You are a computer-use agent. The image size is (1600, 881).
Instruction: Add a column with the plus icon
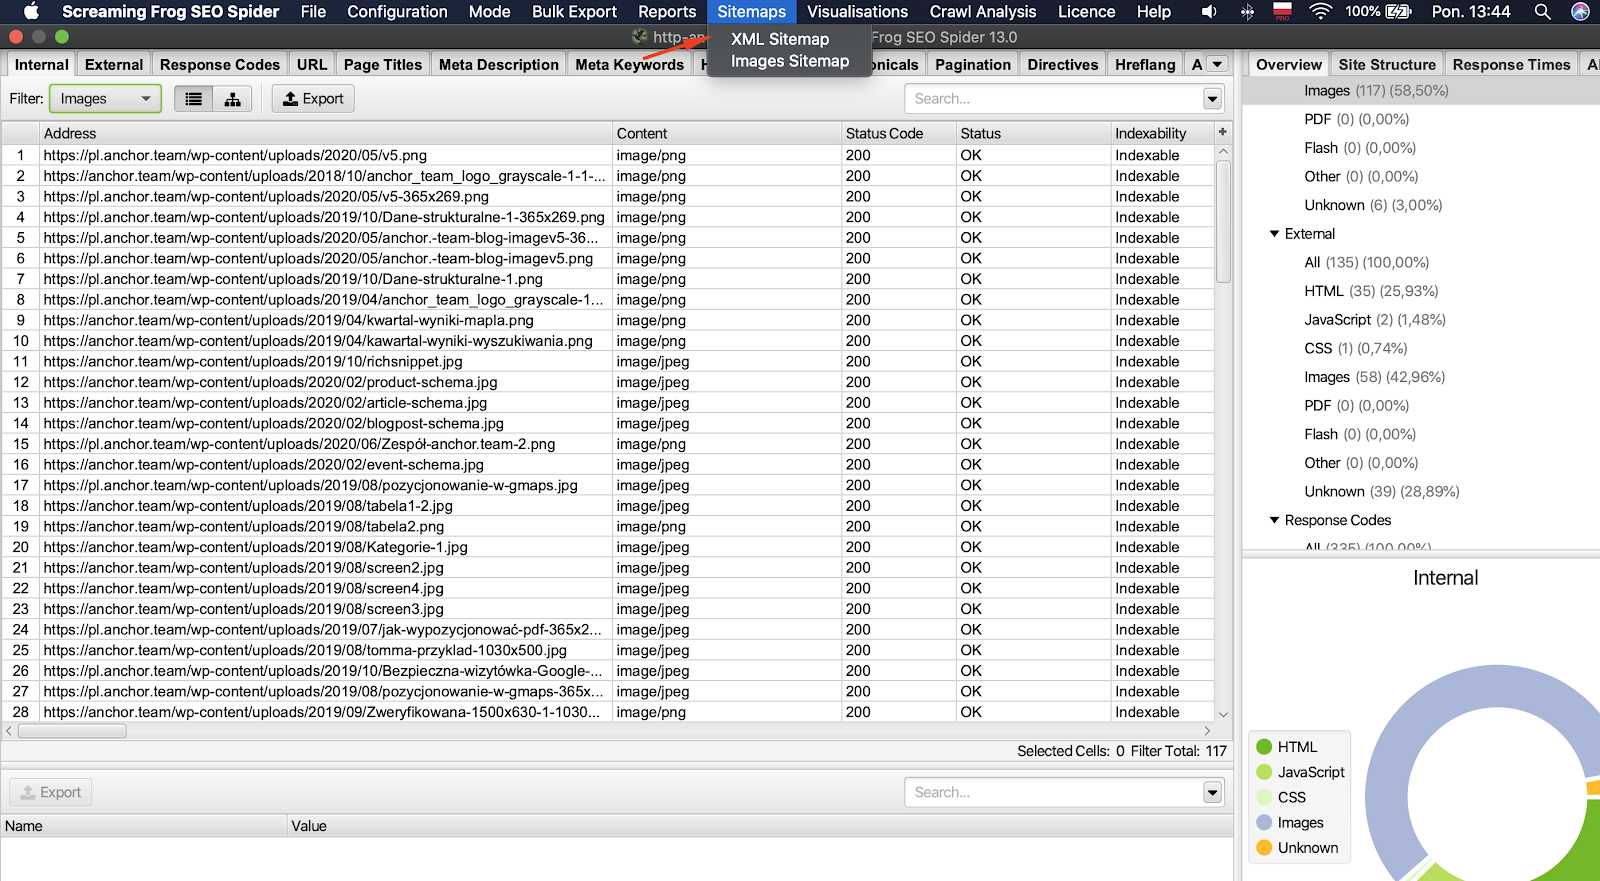point(1222,132)
